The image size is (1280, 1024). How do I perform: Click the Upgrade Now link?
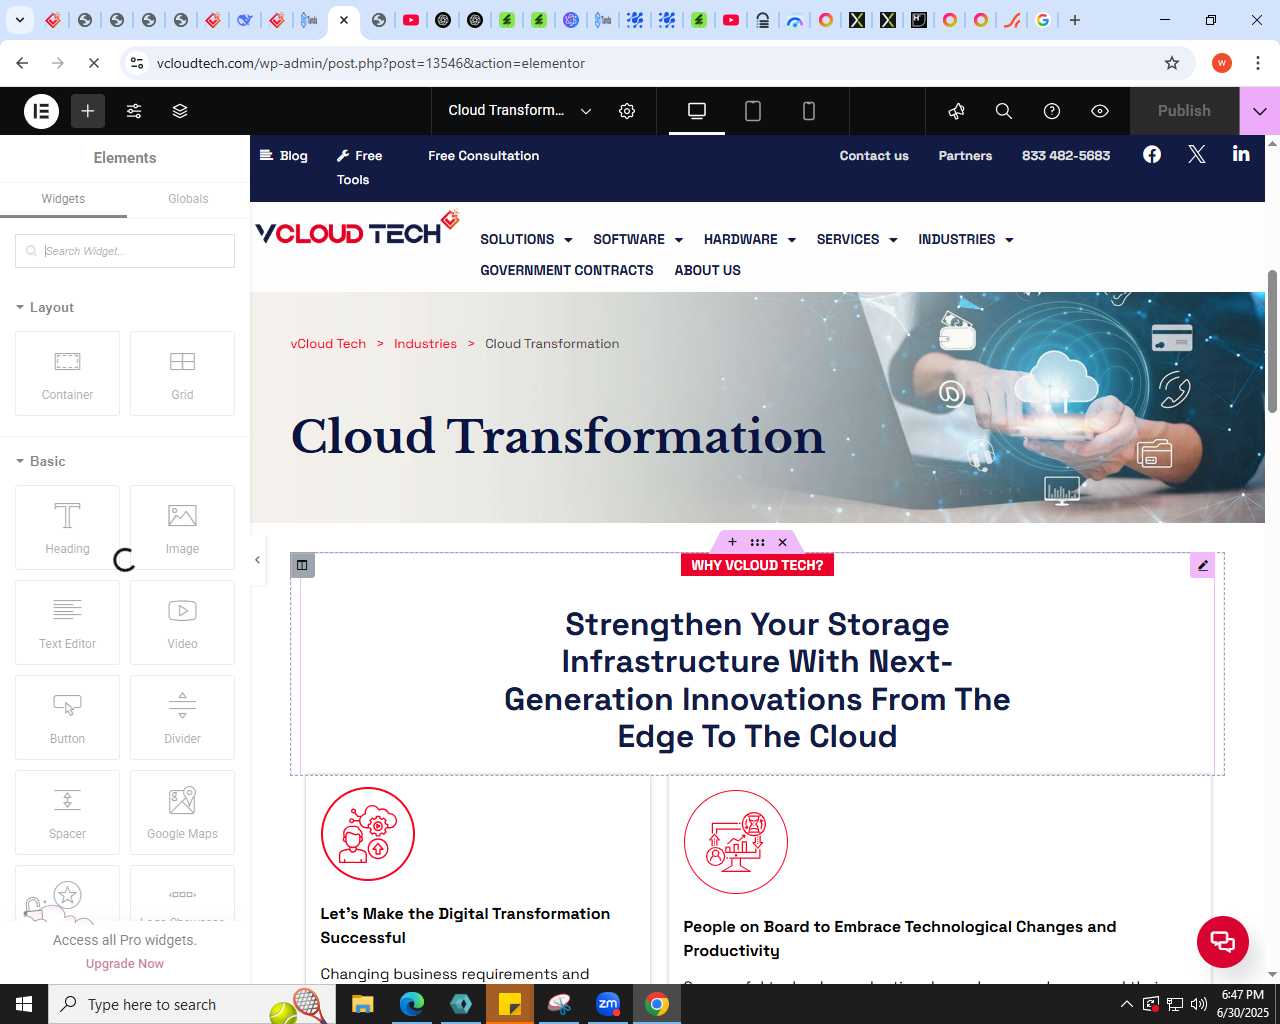pos(125,964)
